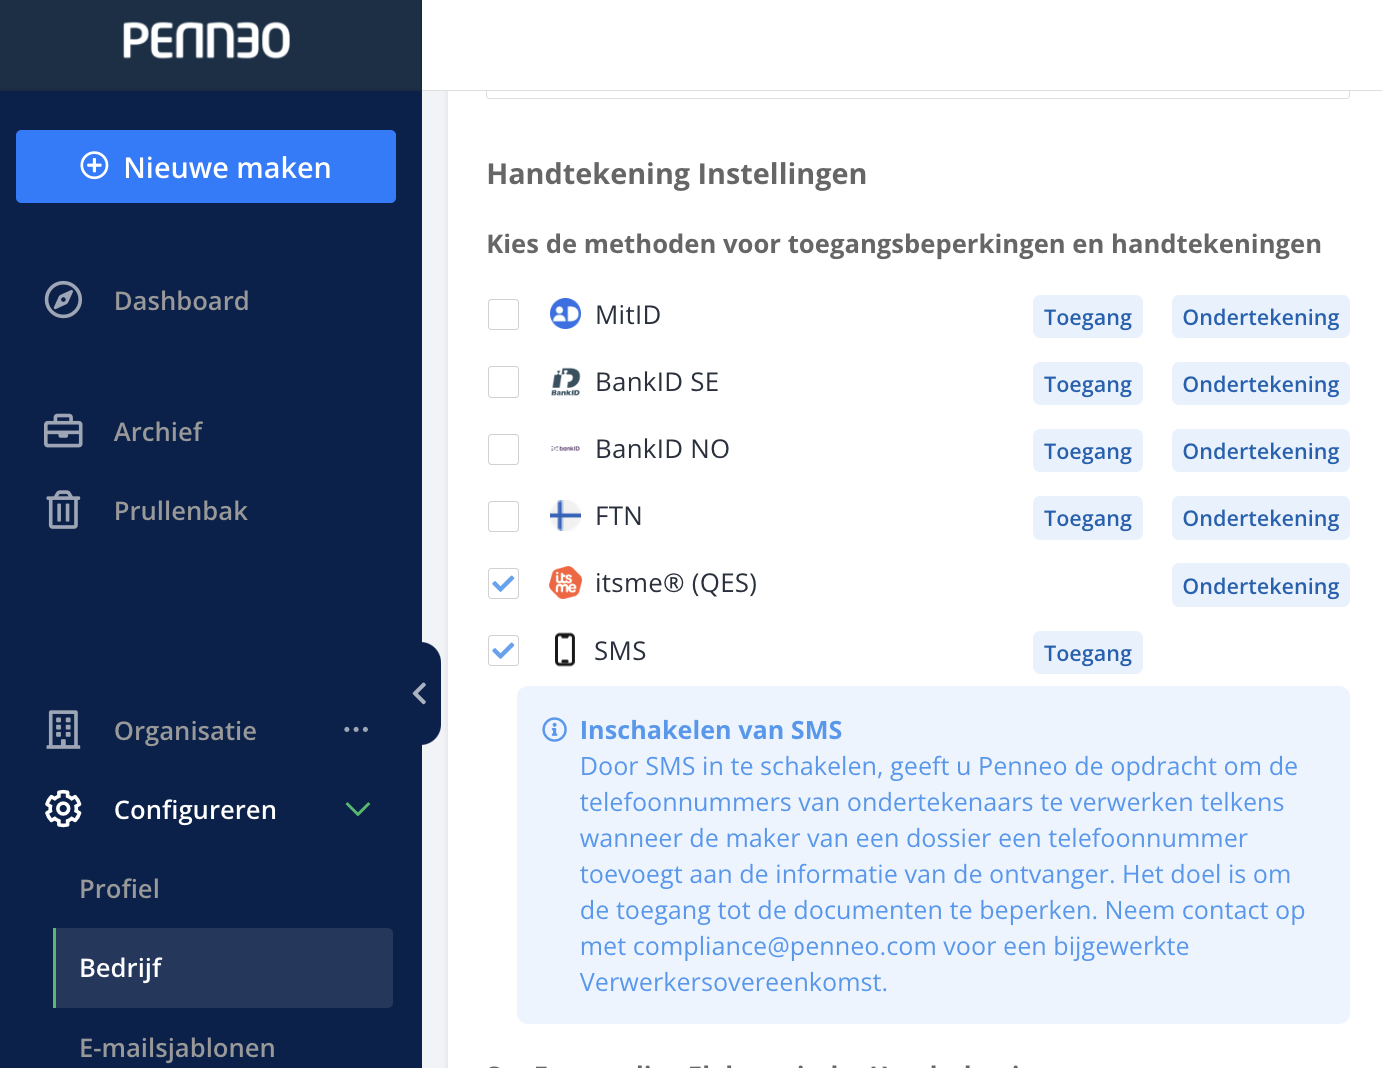Click the Toegang tag for SMS
This screenshot has width=1382, height=1068.
point(1088,653)
